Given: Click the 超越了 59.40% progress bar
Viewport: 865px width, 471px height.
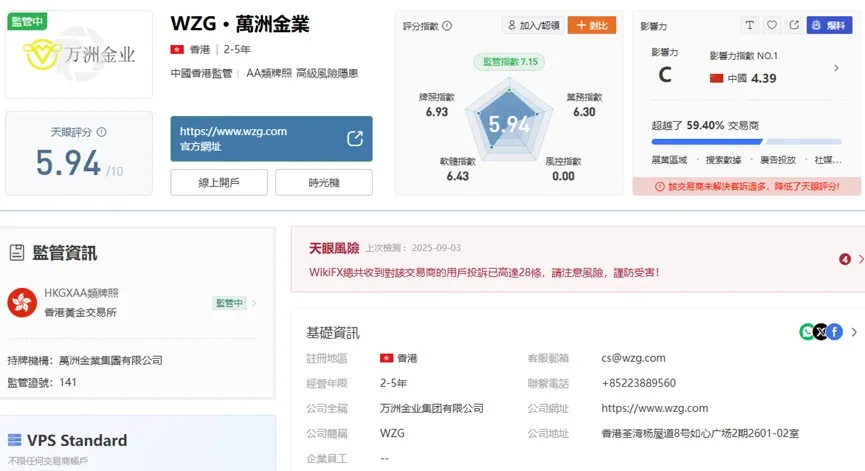Looking at the screenshot, I should [746, 142].
